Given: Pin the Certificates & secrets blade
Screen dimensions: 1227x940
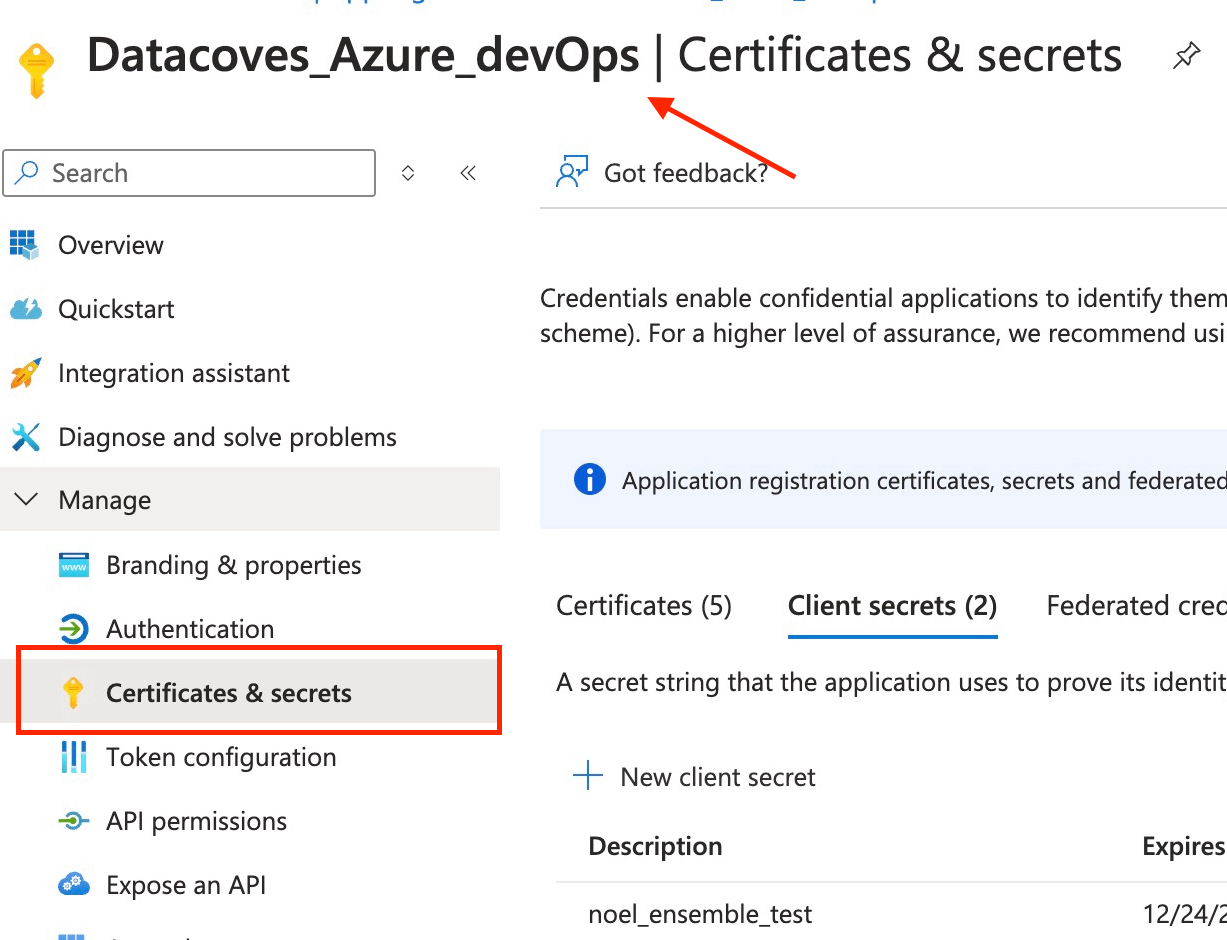Looking at the screenshot, I should click(1186, 57).
